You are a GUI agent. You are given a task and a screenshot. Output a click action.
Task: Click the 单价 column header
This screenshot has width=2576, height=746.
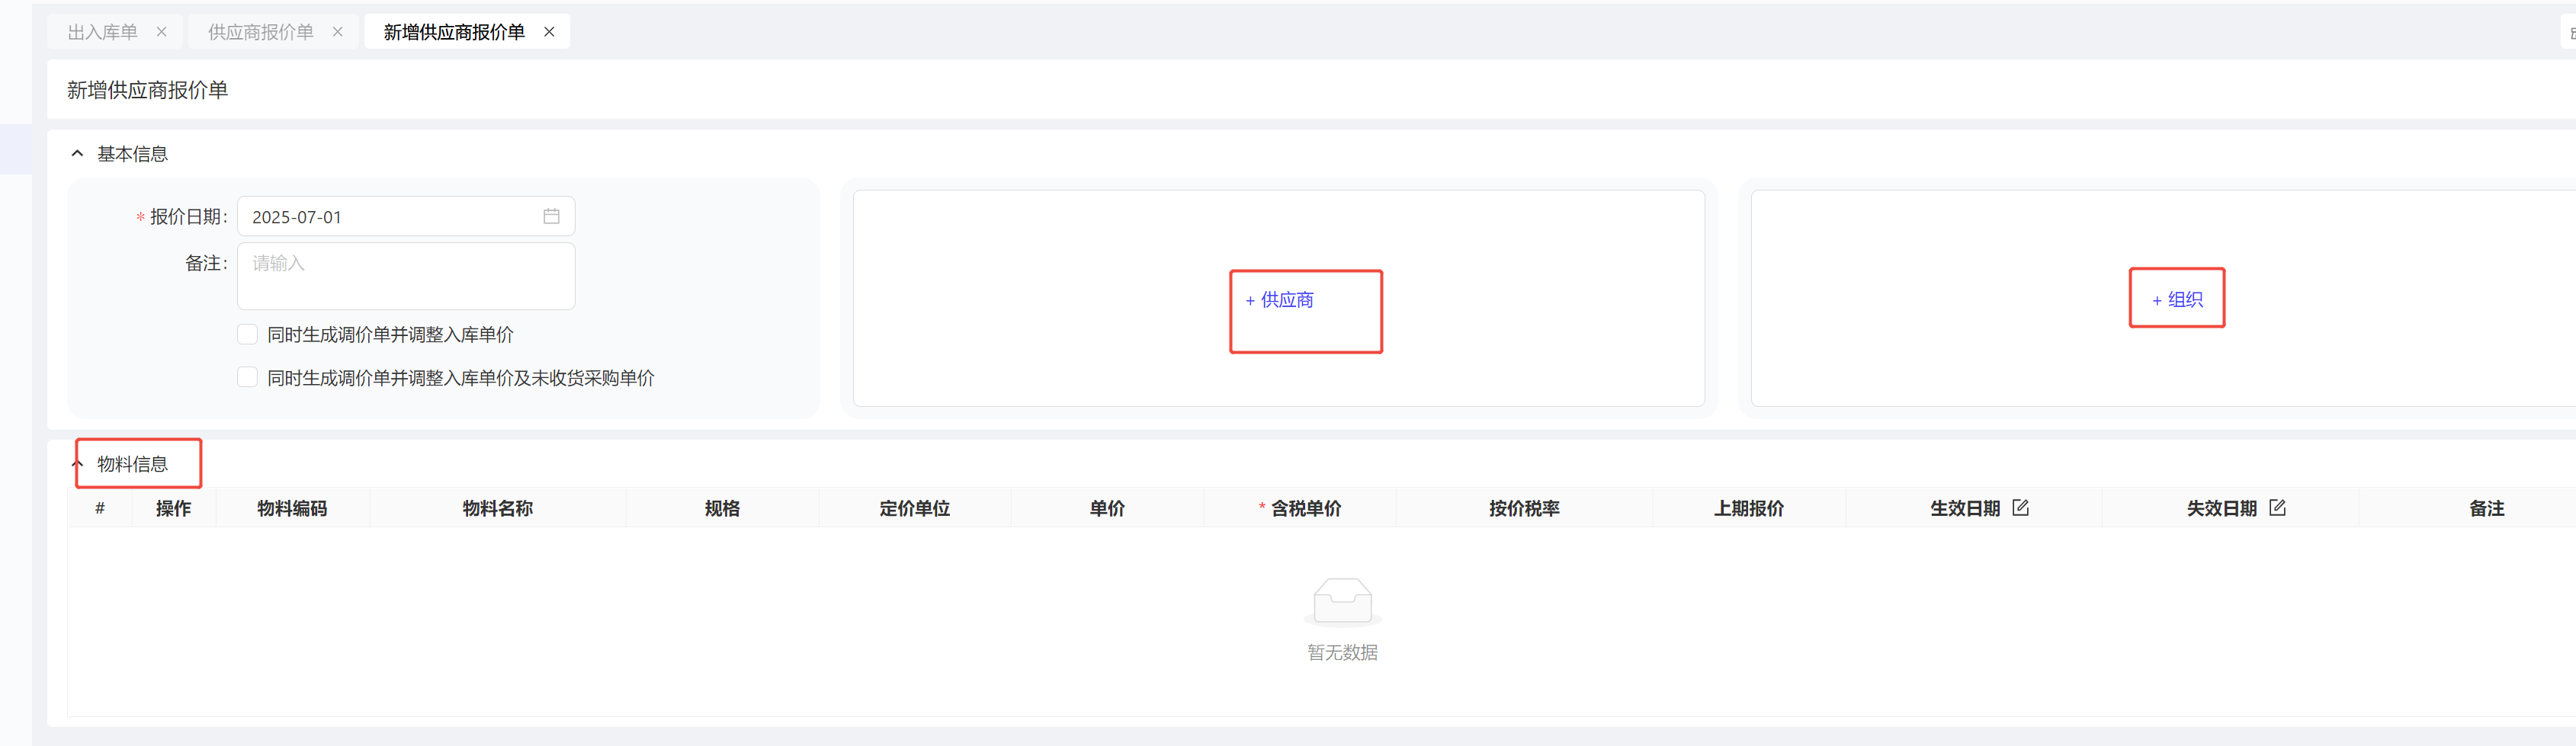pyautogui.click(x=1107, y=508)
